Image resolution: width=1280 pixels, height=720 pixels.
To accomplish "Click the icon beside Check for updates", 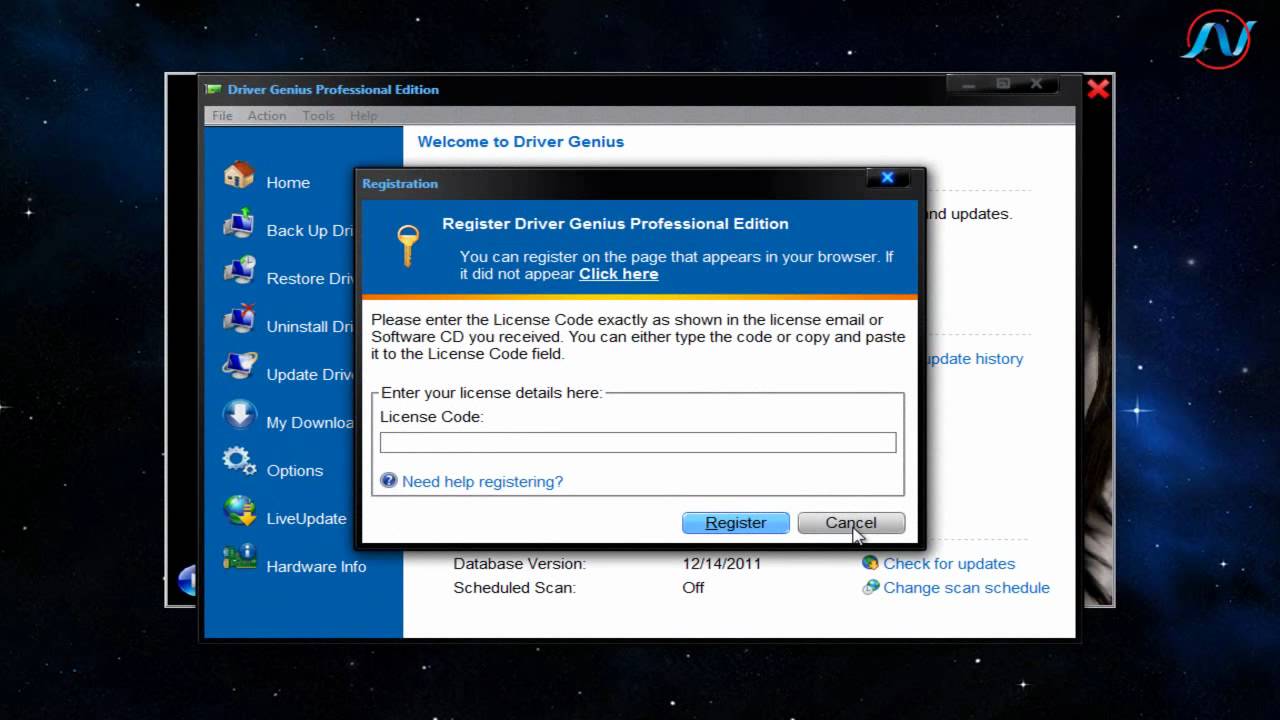I will [870, 563].
